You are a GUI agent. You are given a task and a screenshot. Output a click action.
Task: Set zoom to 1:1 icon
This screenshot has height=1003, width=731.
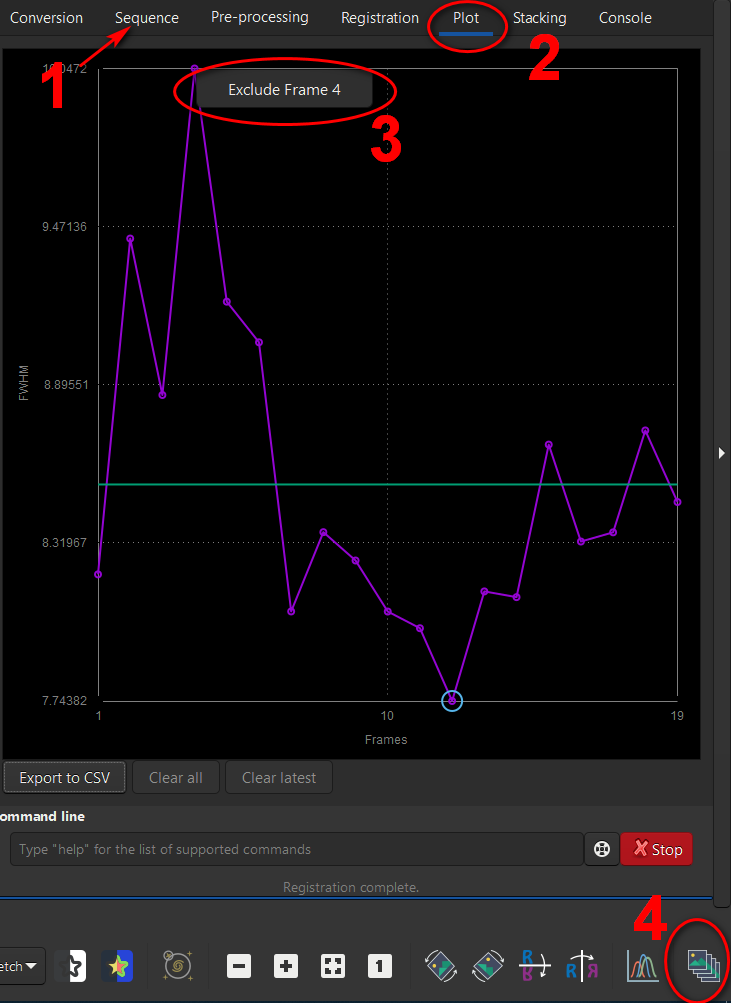point(379,966)
